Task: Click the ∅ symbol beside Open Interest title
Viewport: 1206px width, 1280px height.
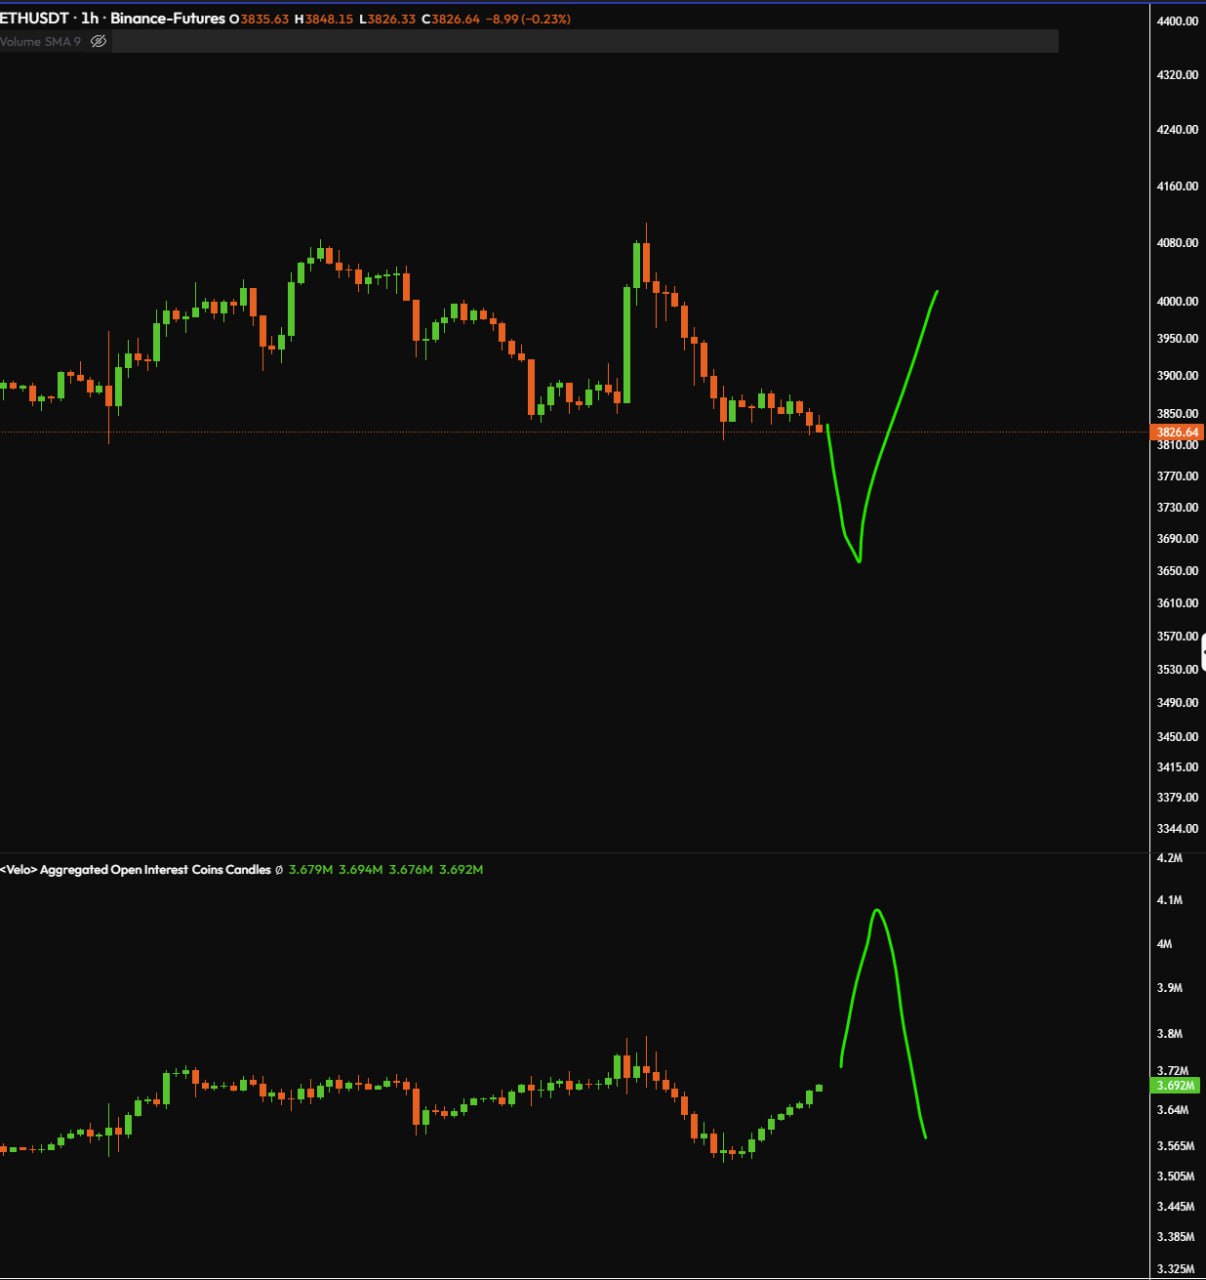Action: click(x=279, y=869)
